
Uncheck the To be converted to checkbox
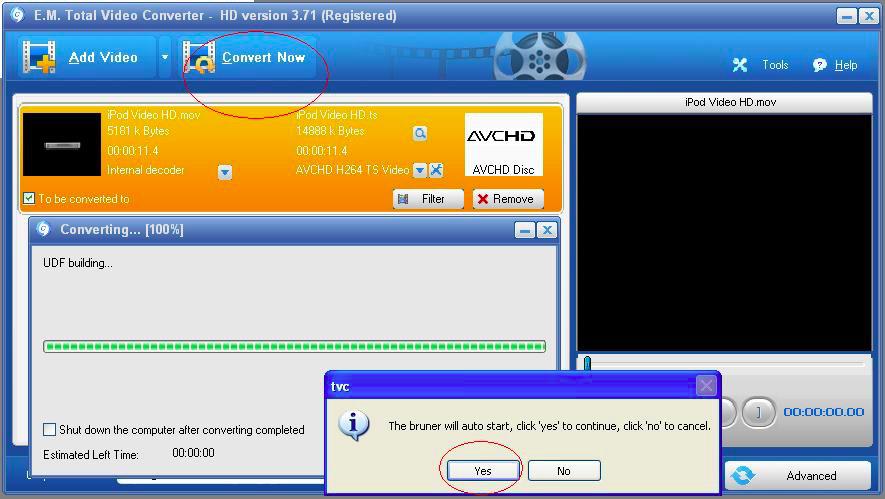click(x=29, y=198)
